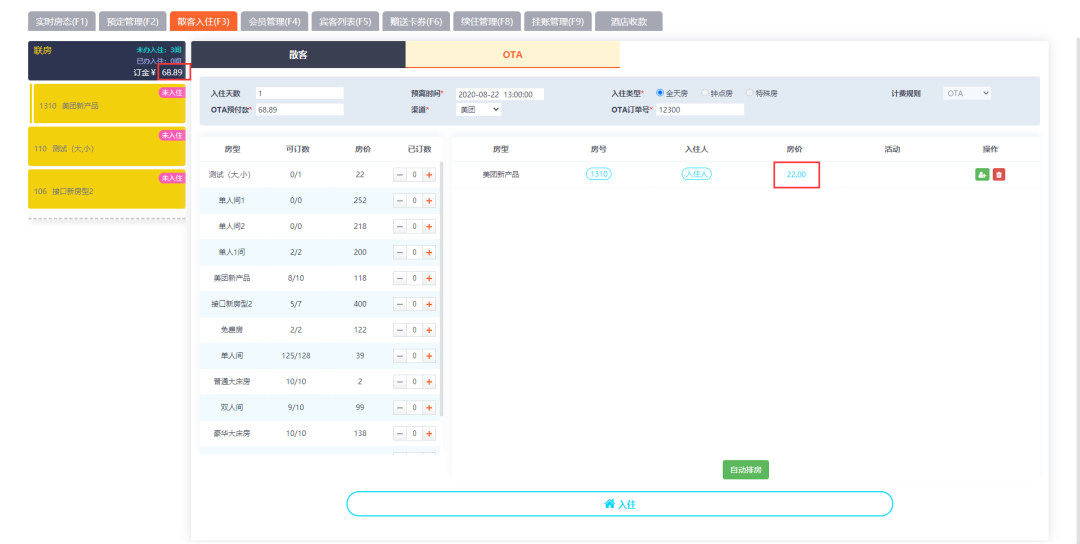Open 渠道 dropdown showing 美团
Screen dimensions: 1080x544
pyautogui.click(x=479, y=109)
